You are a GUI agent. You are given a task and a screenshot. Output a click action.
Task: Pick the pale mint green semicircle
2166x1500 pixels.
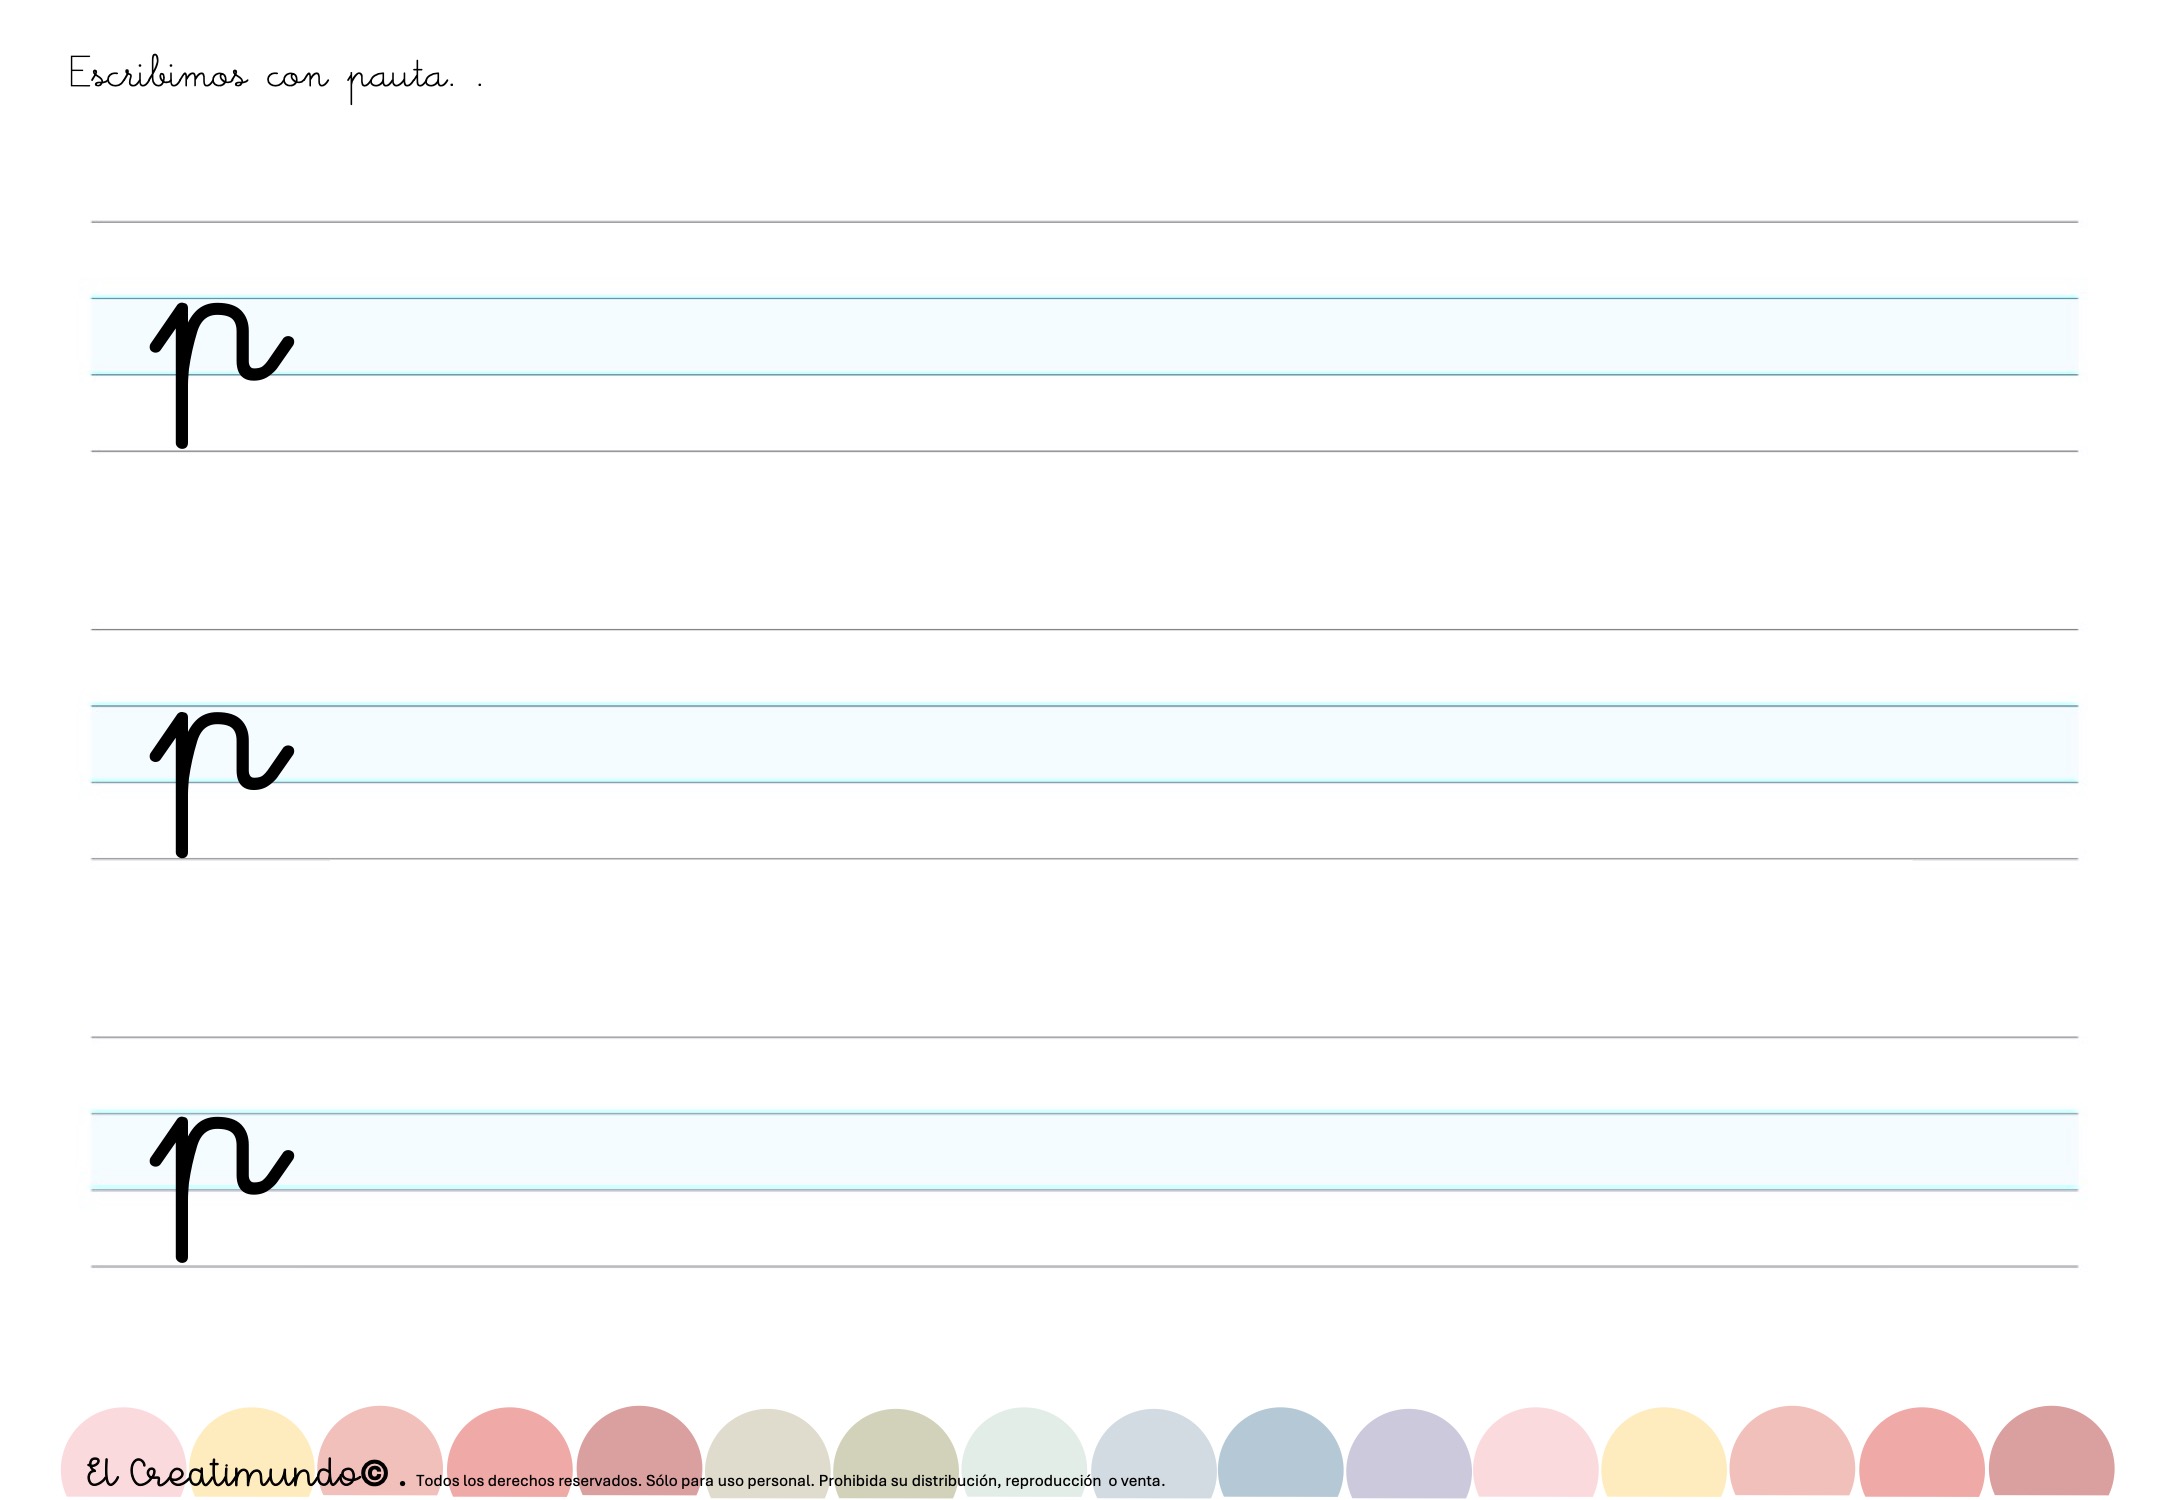tap(1024, 1440)
